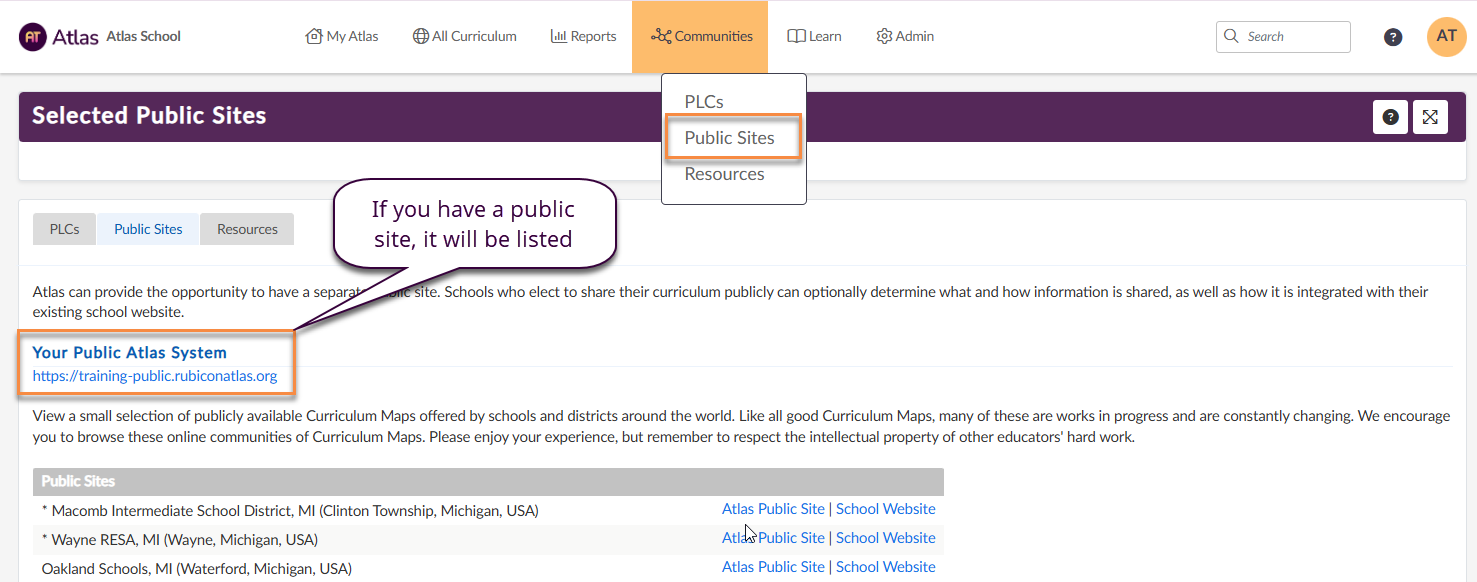Open the Learn book menu
Screen dimensions: 1477x582
coord(814,36)
